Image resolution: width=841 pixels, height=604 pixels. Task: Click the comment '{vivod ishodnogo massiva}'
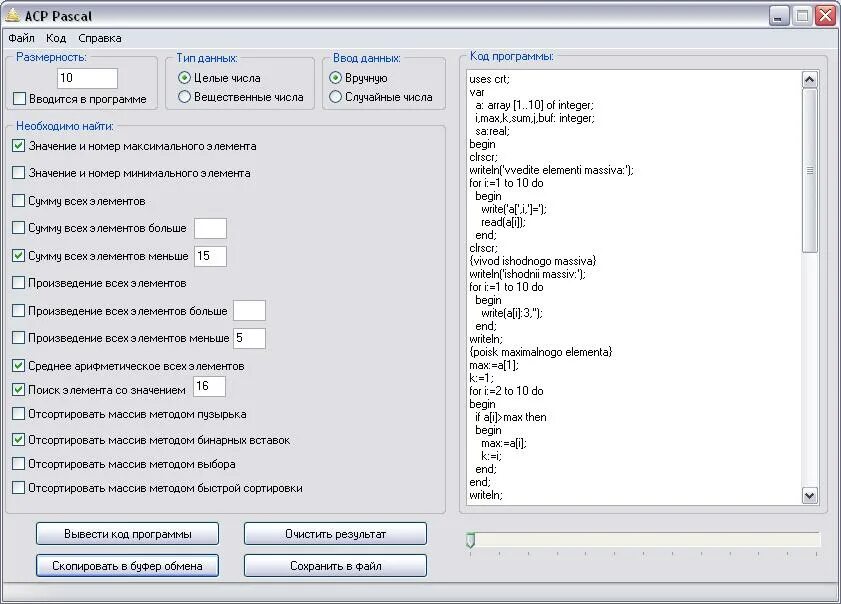tap(533, 261)
